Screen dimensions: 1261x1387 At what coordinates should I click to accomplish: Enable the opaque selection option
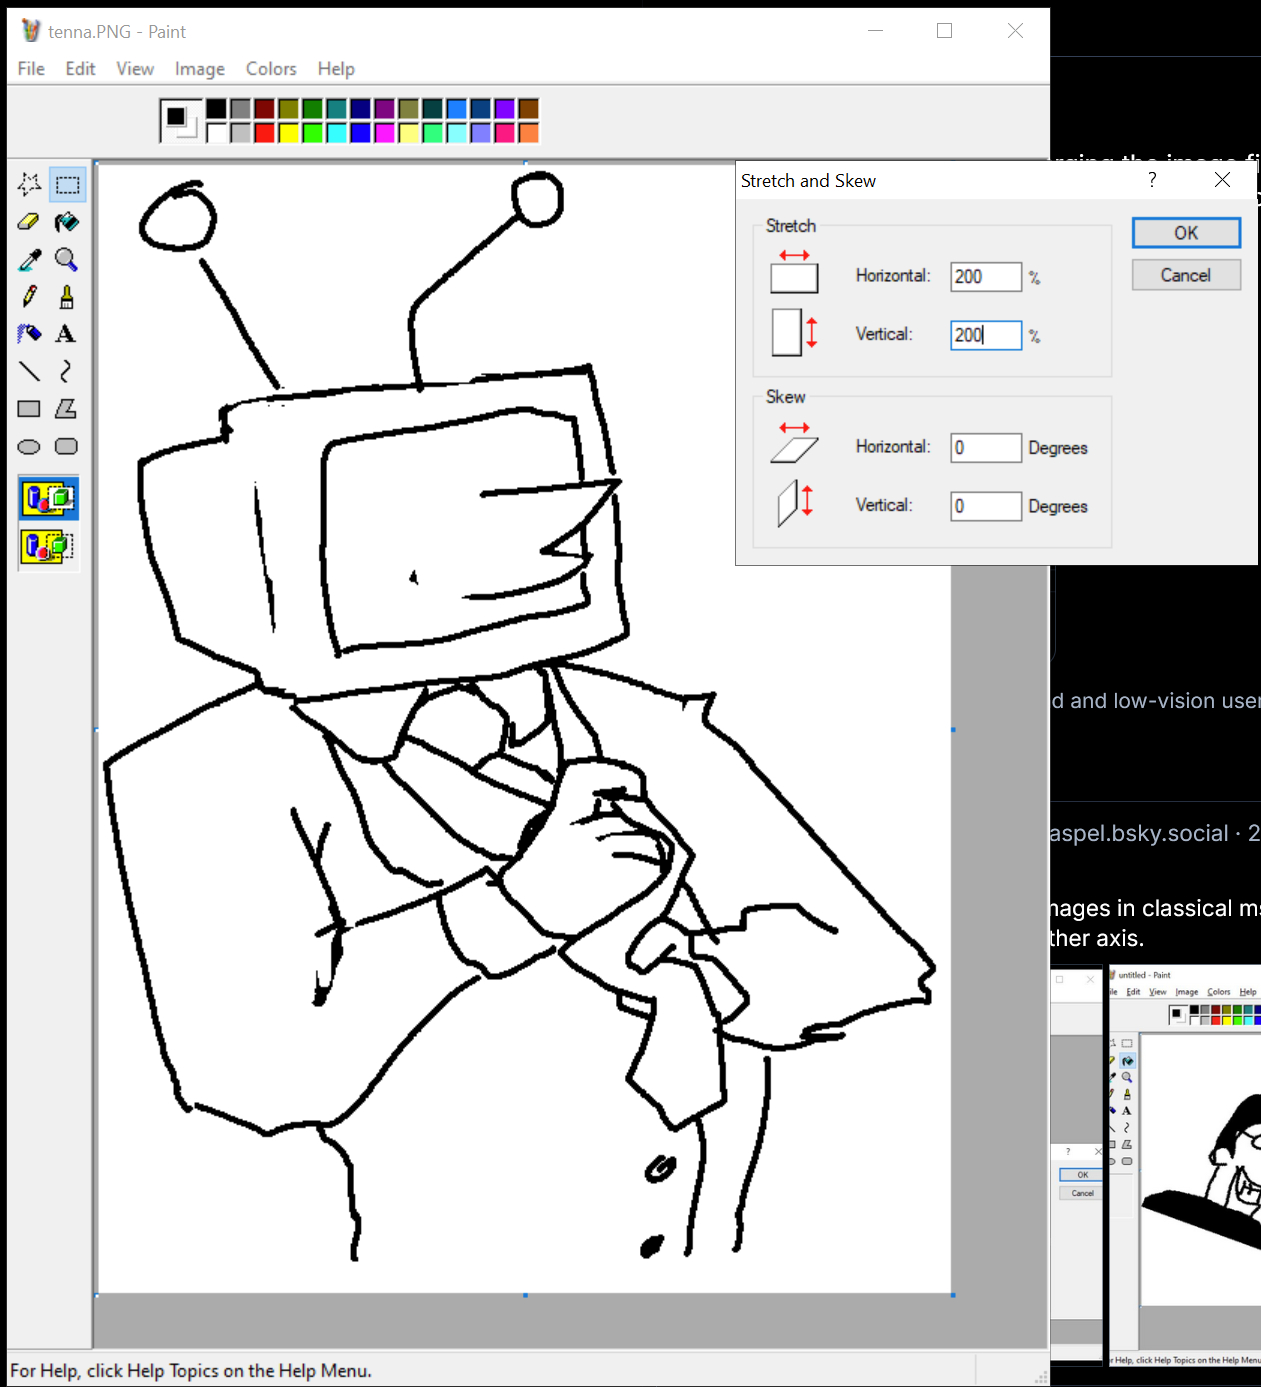point(48,498)
